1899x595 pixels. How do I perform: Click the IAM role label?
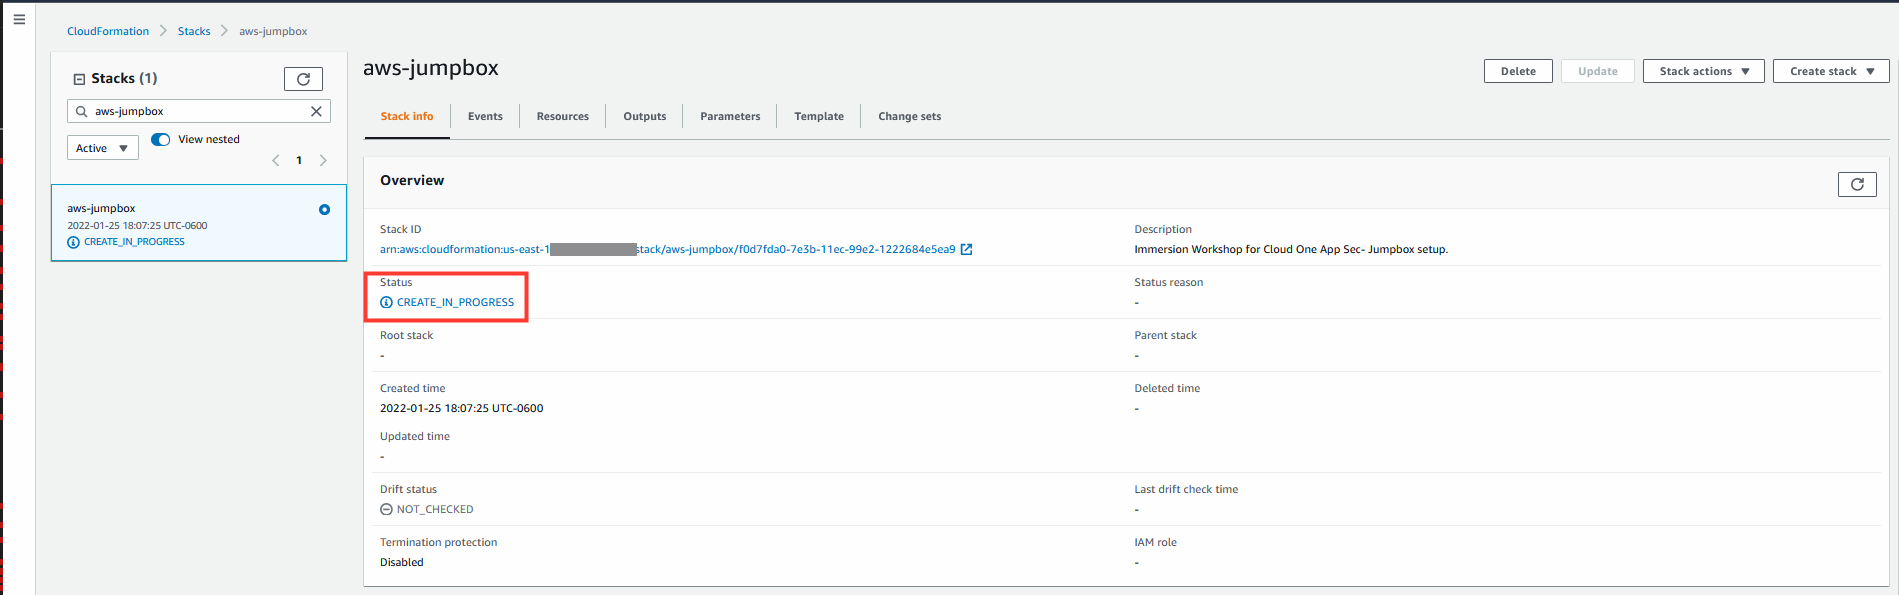1155,542
